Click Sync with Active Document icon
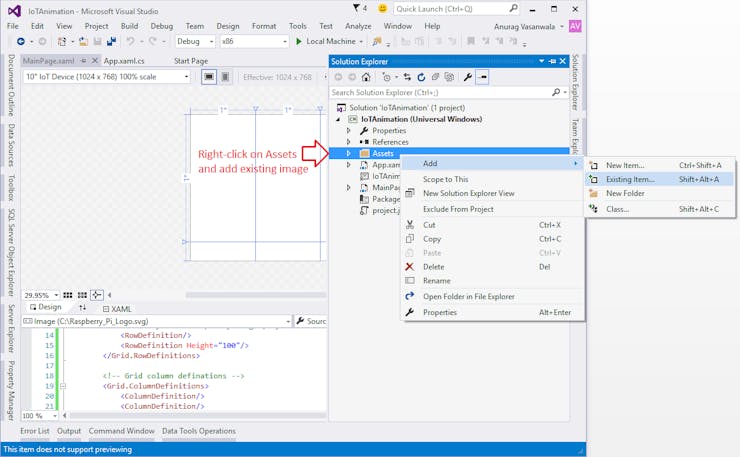This screenshot has width=740, height=457. coord(407,77)
